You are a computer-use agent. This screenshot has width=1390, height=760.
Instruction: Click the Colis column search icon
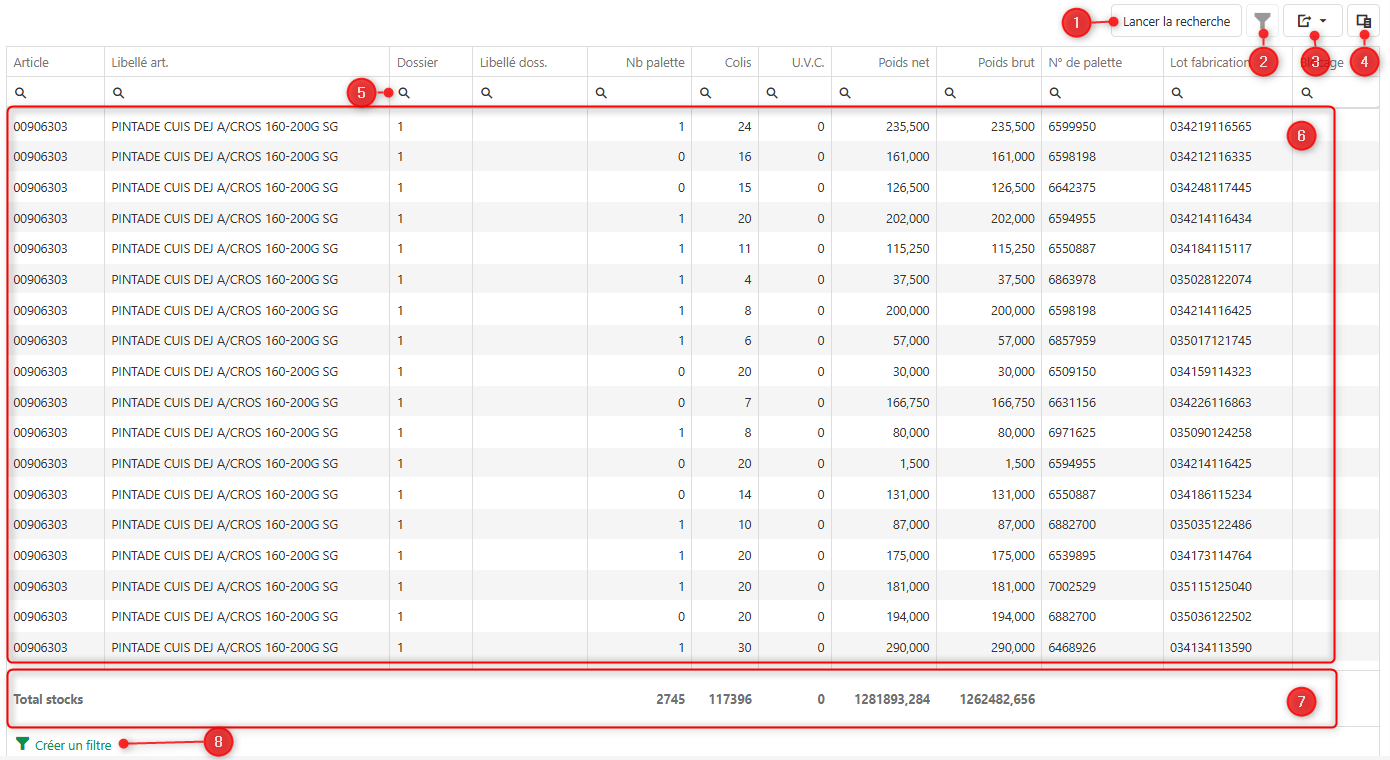[x=705, y=93]
